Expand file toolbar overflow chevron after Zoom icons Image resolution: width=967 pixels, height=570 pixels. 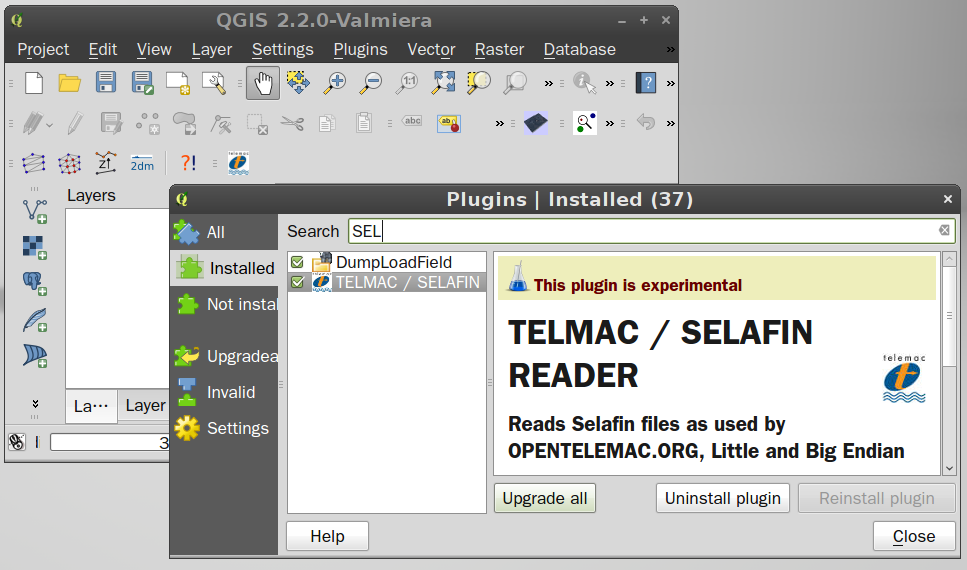pyautogui.click(x=548, y=83)
